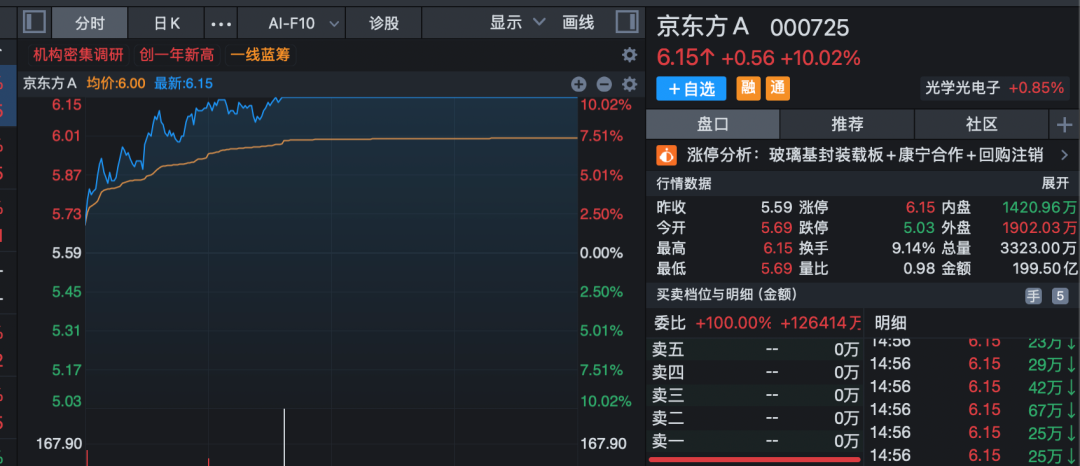This screenshot has height=466, width=1080.
Task: Open the 显示 dropdown menu
Action: [x=518, y=23]
